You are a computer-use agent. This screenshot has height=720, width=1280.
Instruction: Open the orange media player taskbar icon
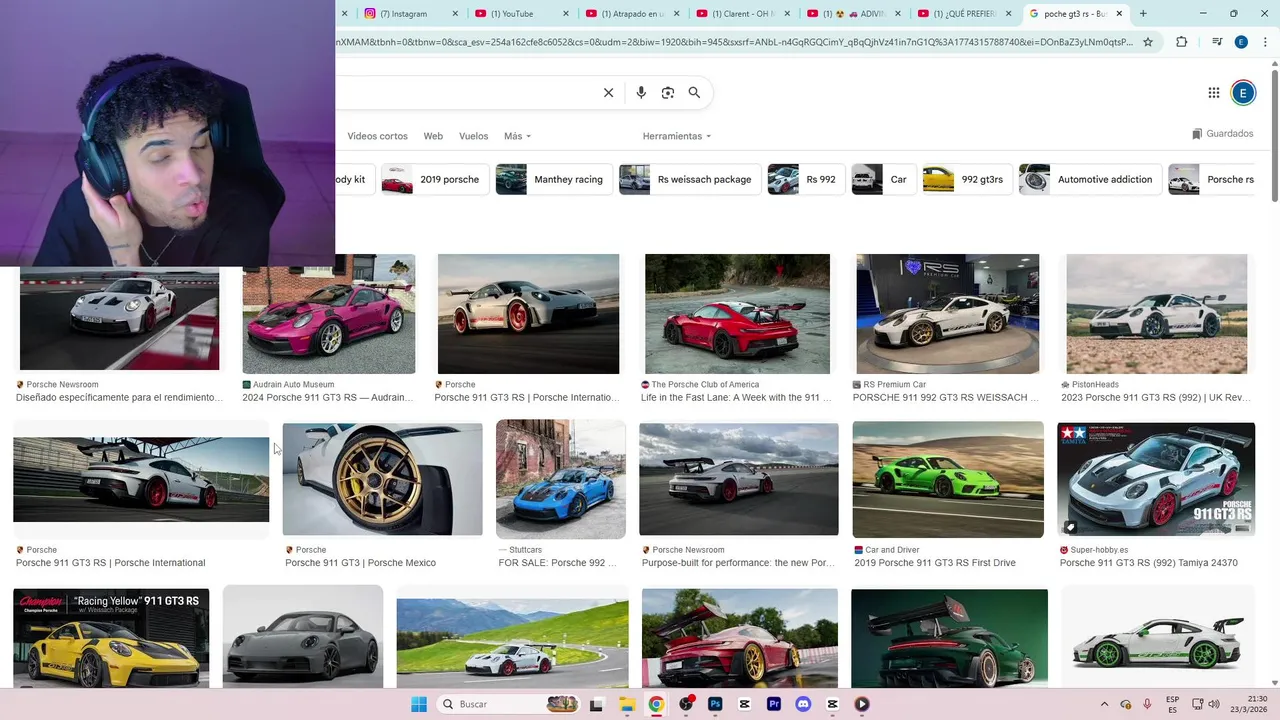[862, 704]
